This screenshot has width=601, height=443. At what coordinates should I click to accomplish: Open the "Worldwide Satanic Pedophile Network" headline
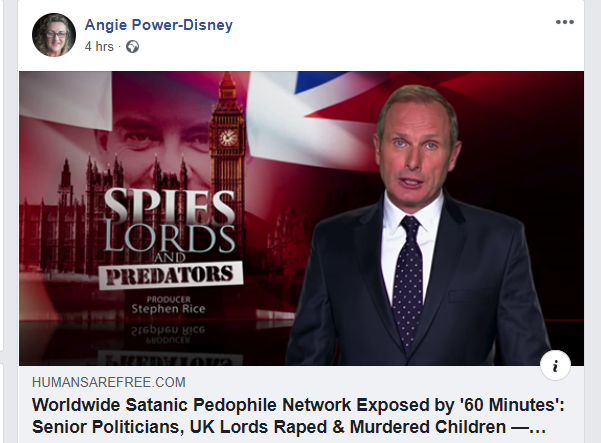[298, 405]
